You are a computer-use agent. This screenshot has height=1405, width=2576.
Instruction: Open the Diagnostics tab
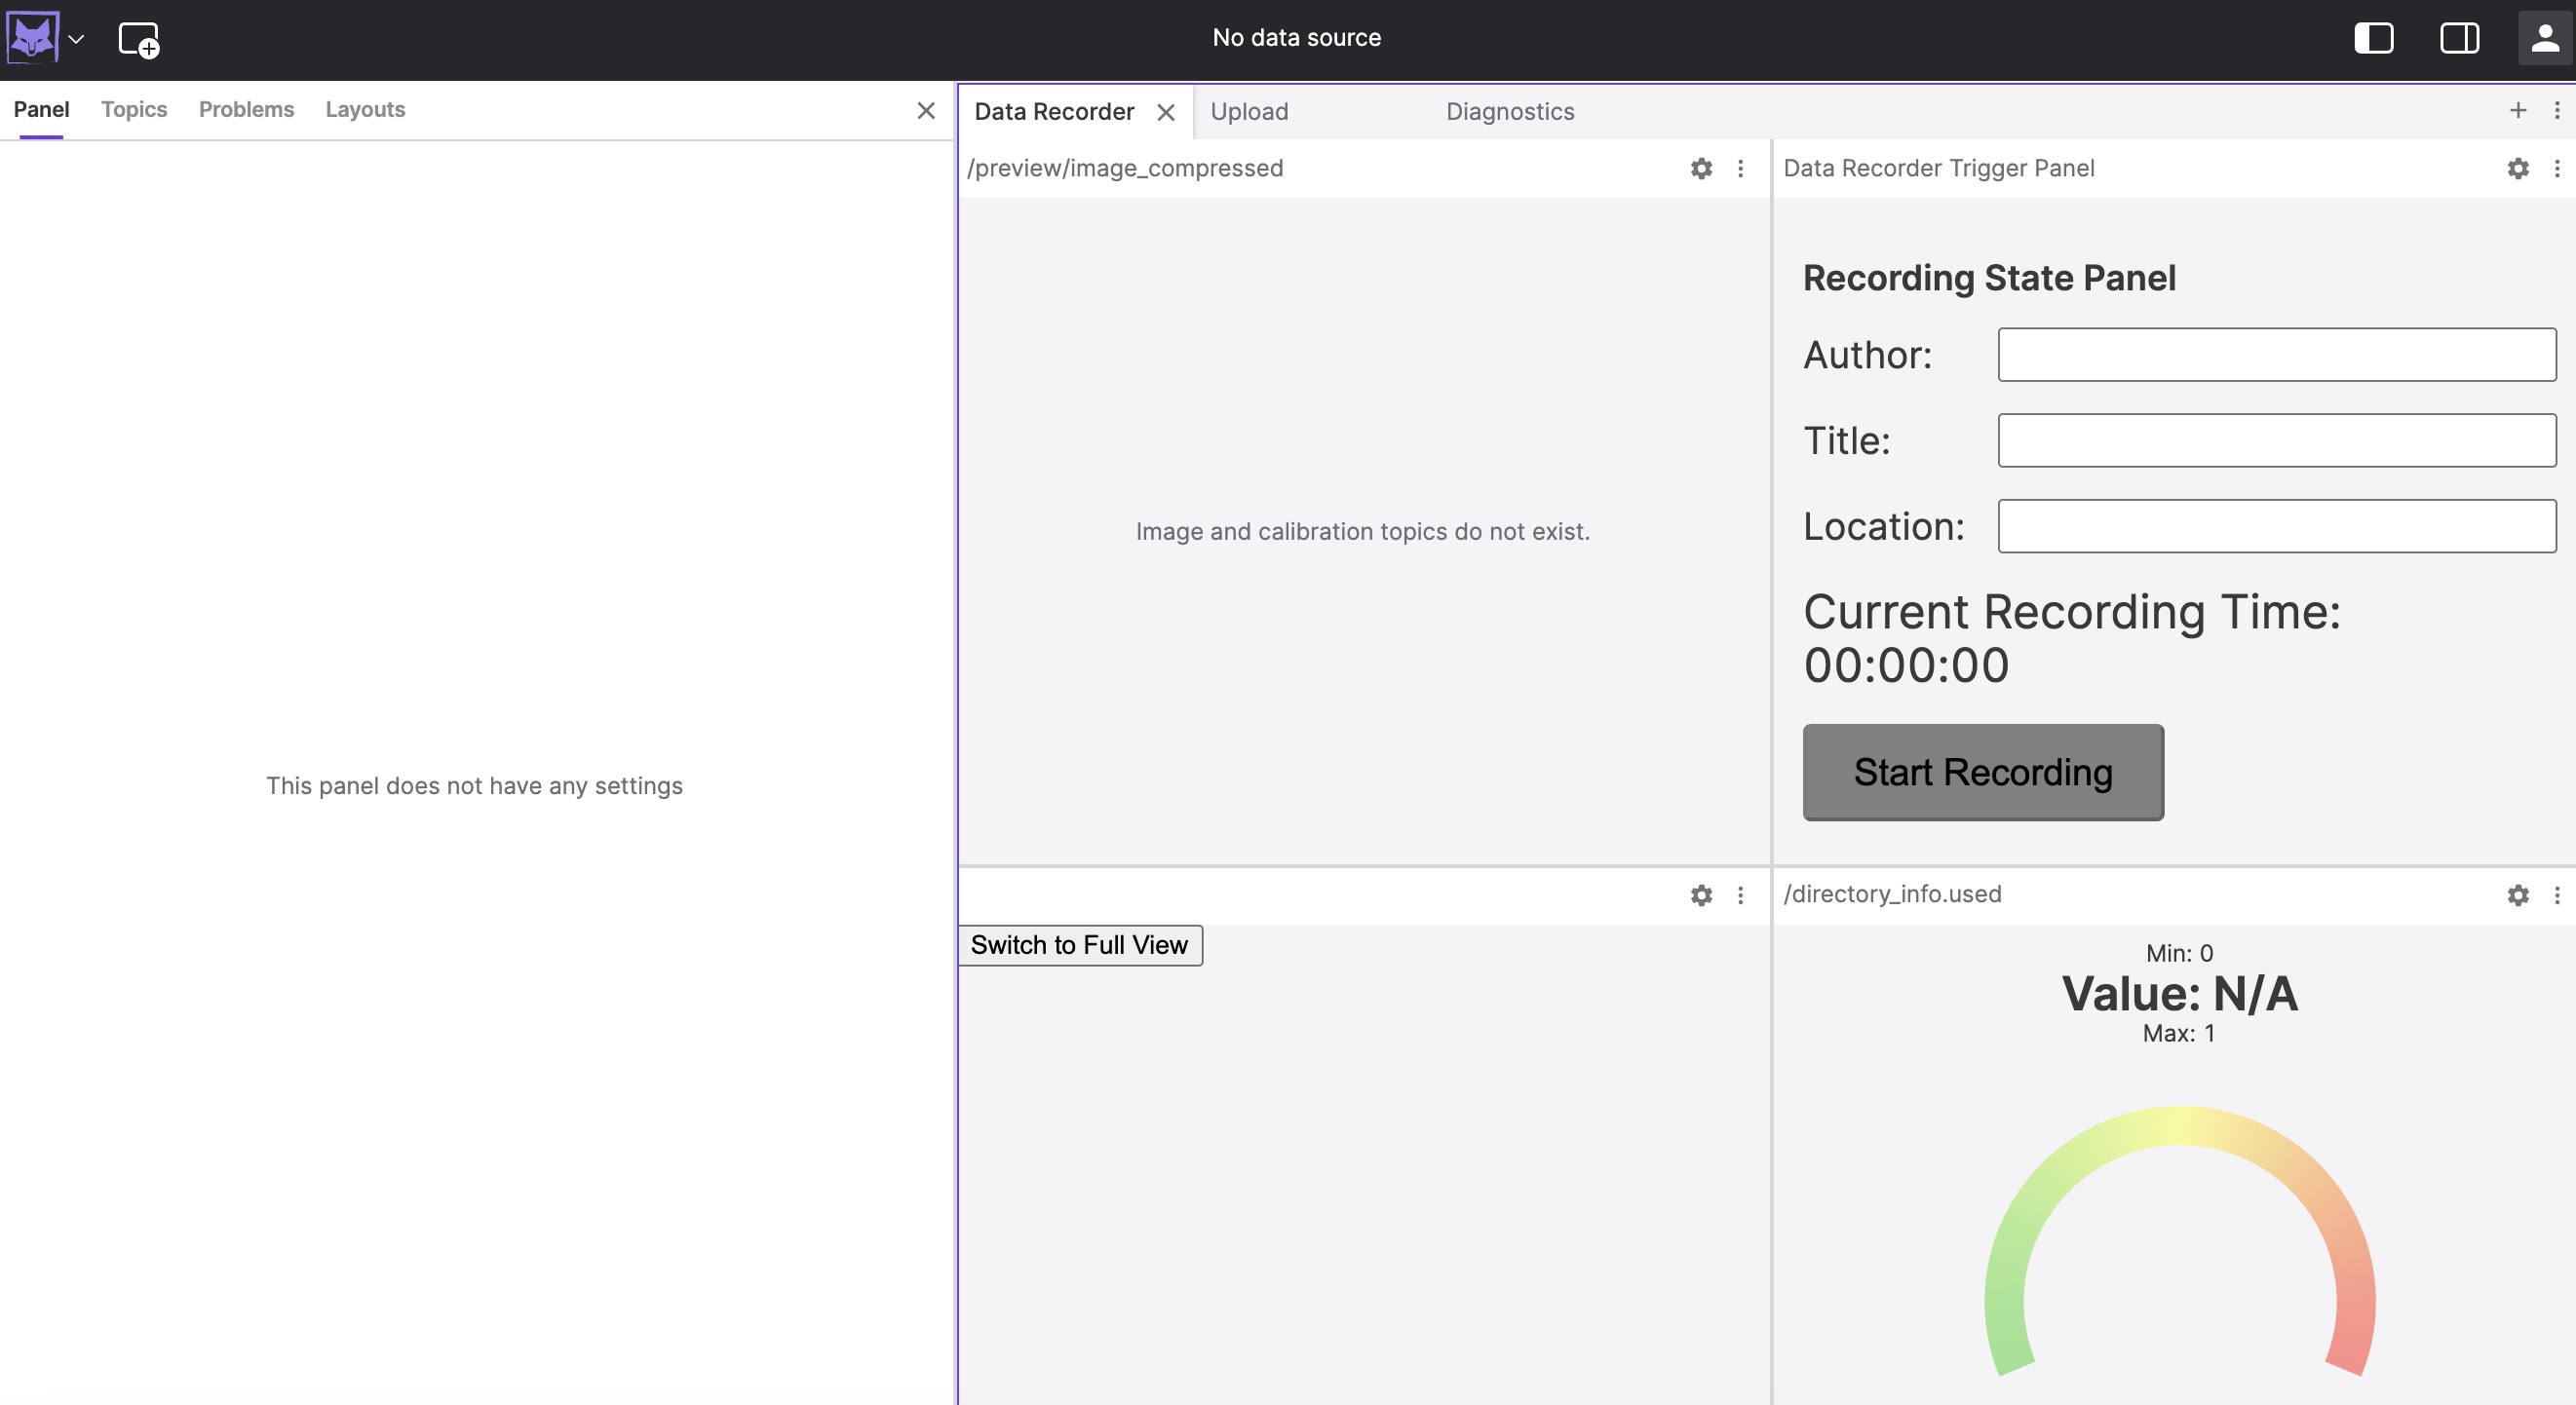pyautogui.click(x=1510, y=112)
